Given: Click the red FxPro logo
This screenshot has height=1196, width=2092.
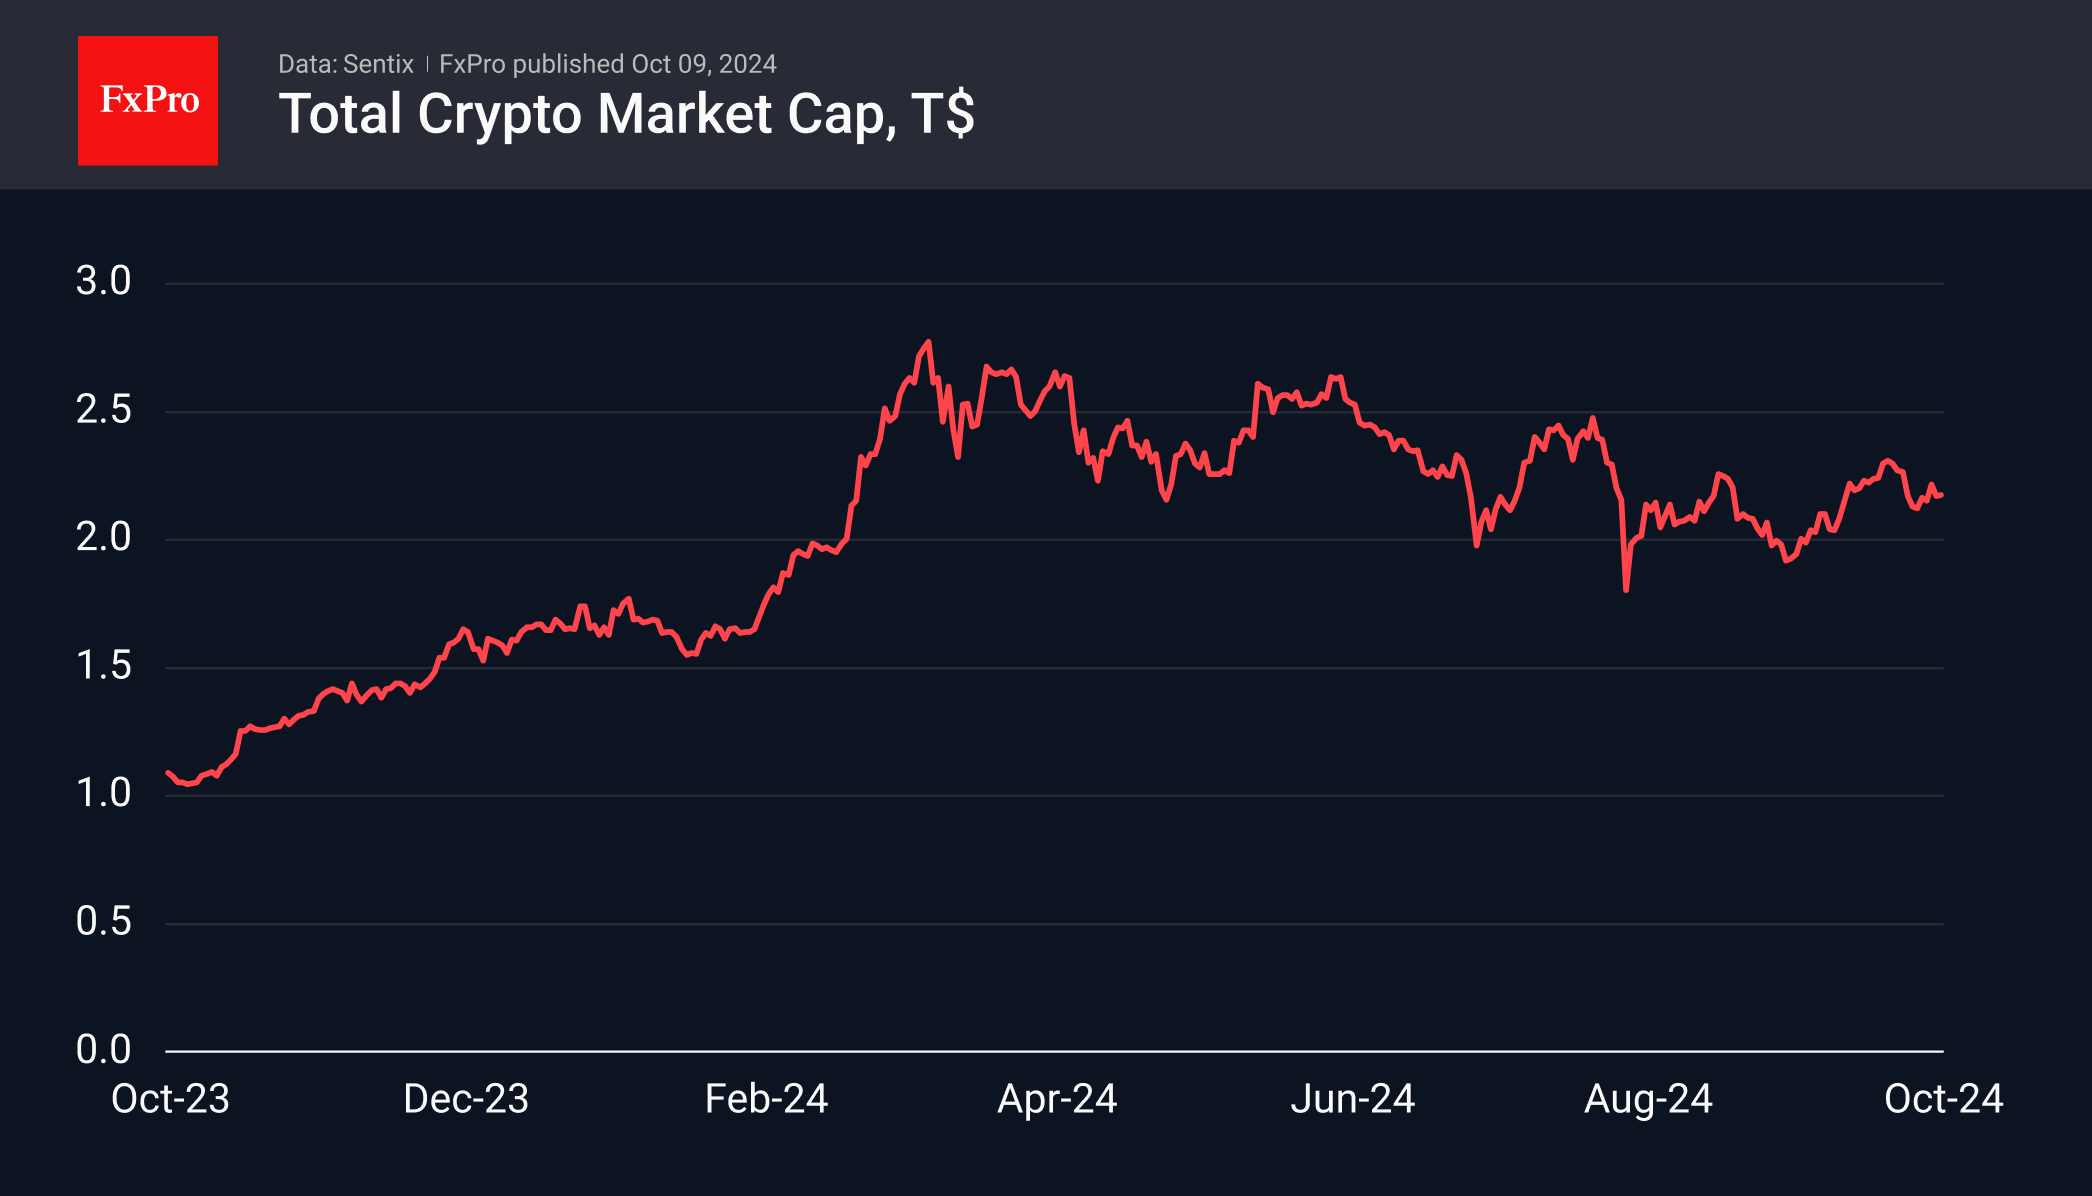Looking at the screenshot, I should [x=148, y=100].
